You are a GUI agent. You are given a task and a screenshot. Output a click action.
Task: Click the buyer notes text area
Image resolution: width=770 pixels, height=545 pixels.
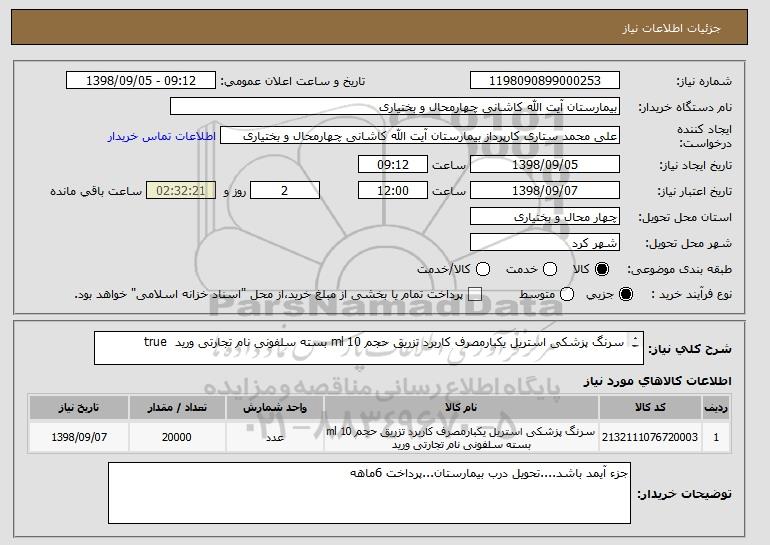(369, 493)
